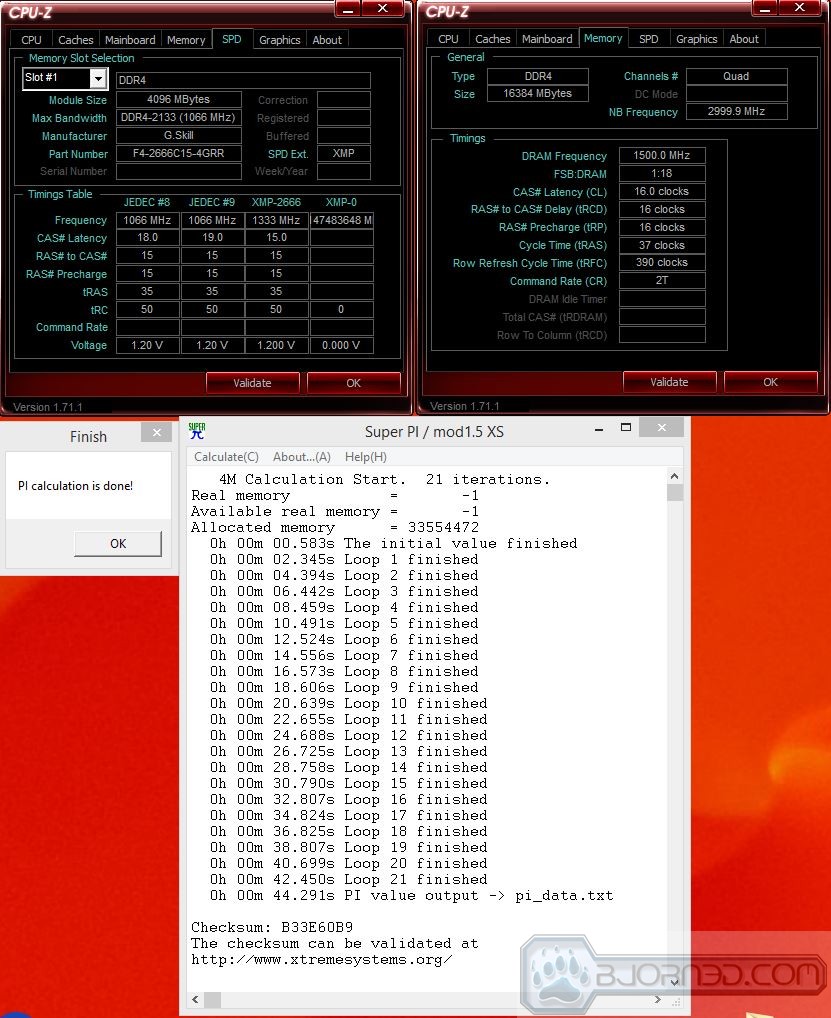Click the CAS# Latency value 16.0 clocks
Image resolution: width=831 pixels, height=1018 pixels.
(x=662, y=192)
